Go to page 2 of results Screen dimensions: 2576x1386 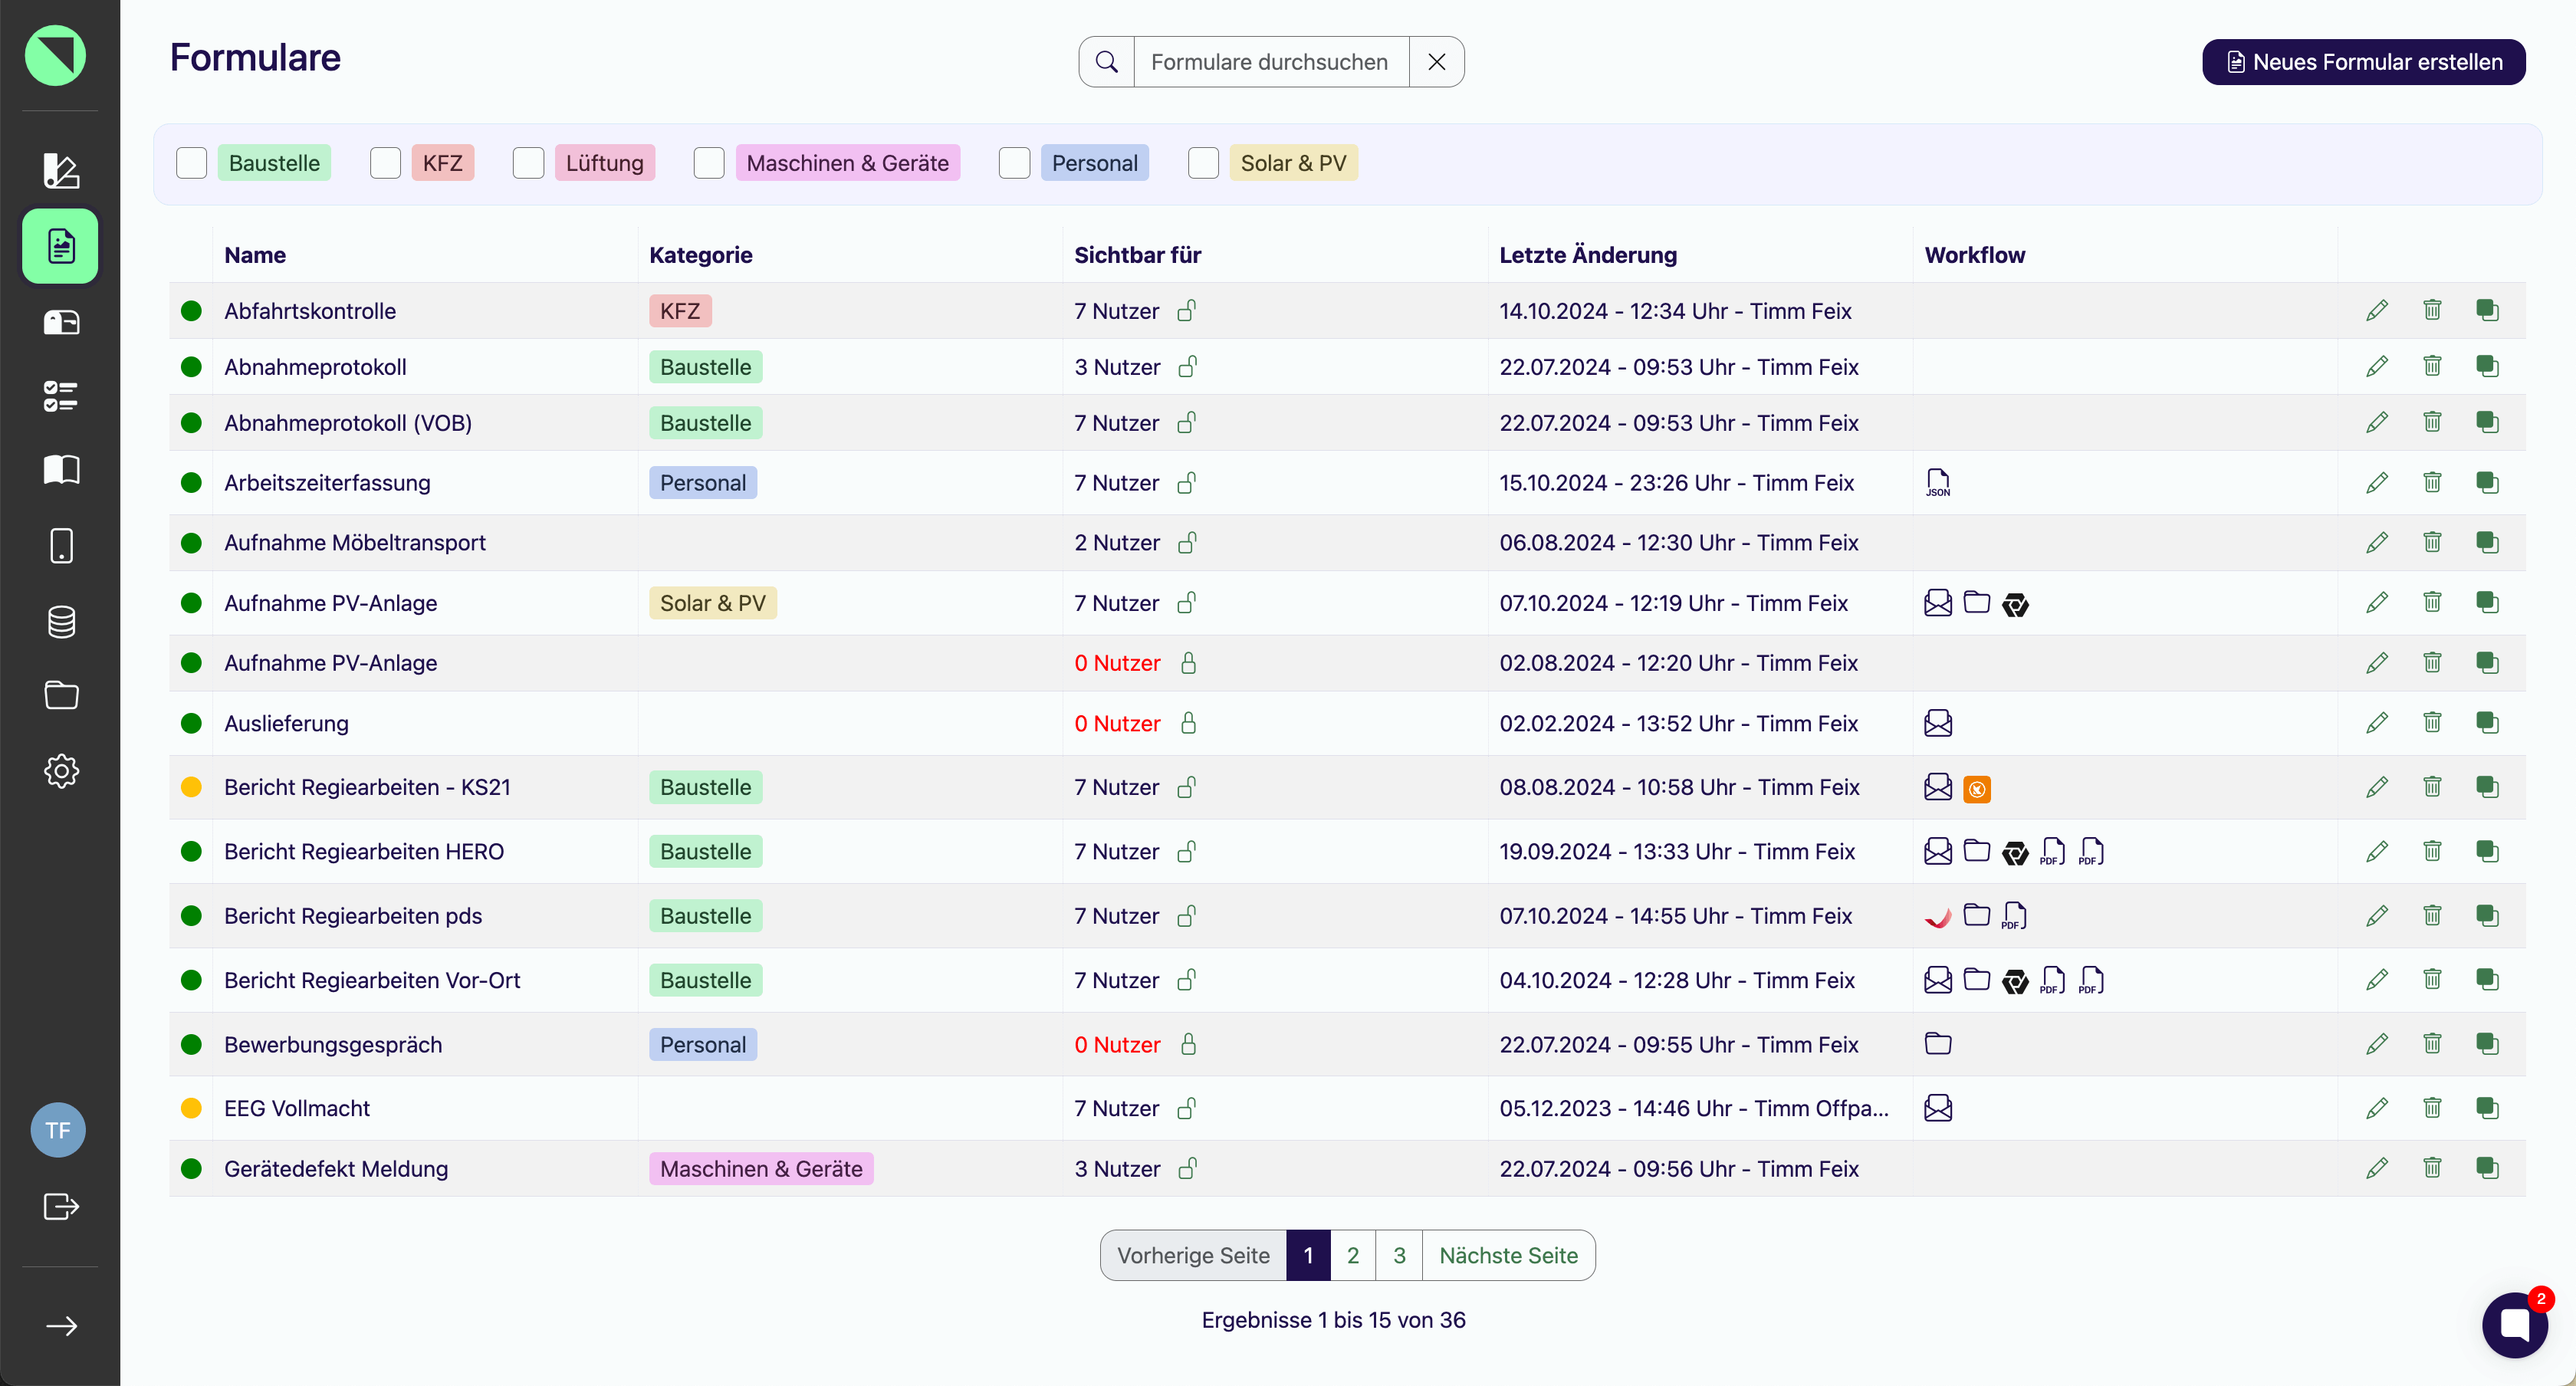[x=1352, y=1255]
